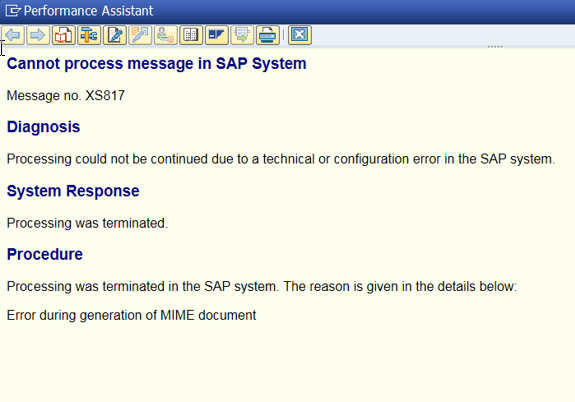Open the Glossary open-book icon
Image resolution: width=575 pixels, height=402 pixels.
pyautogui.click(x=191, y=35)
